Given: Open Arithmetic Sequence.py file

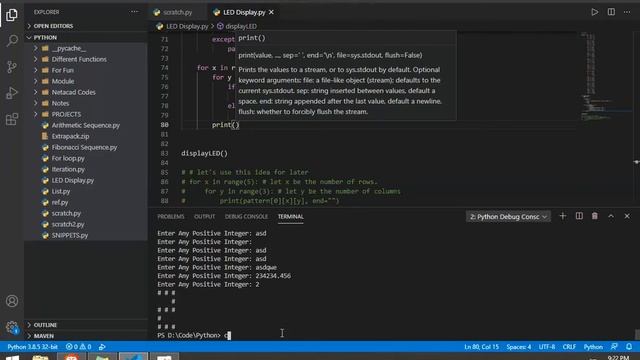Looking at the screenshot, I should (x=86, y=125).
